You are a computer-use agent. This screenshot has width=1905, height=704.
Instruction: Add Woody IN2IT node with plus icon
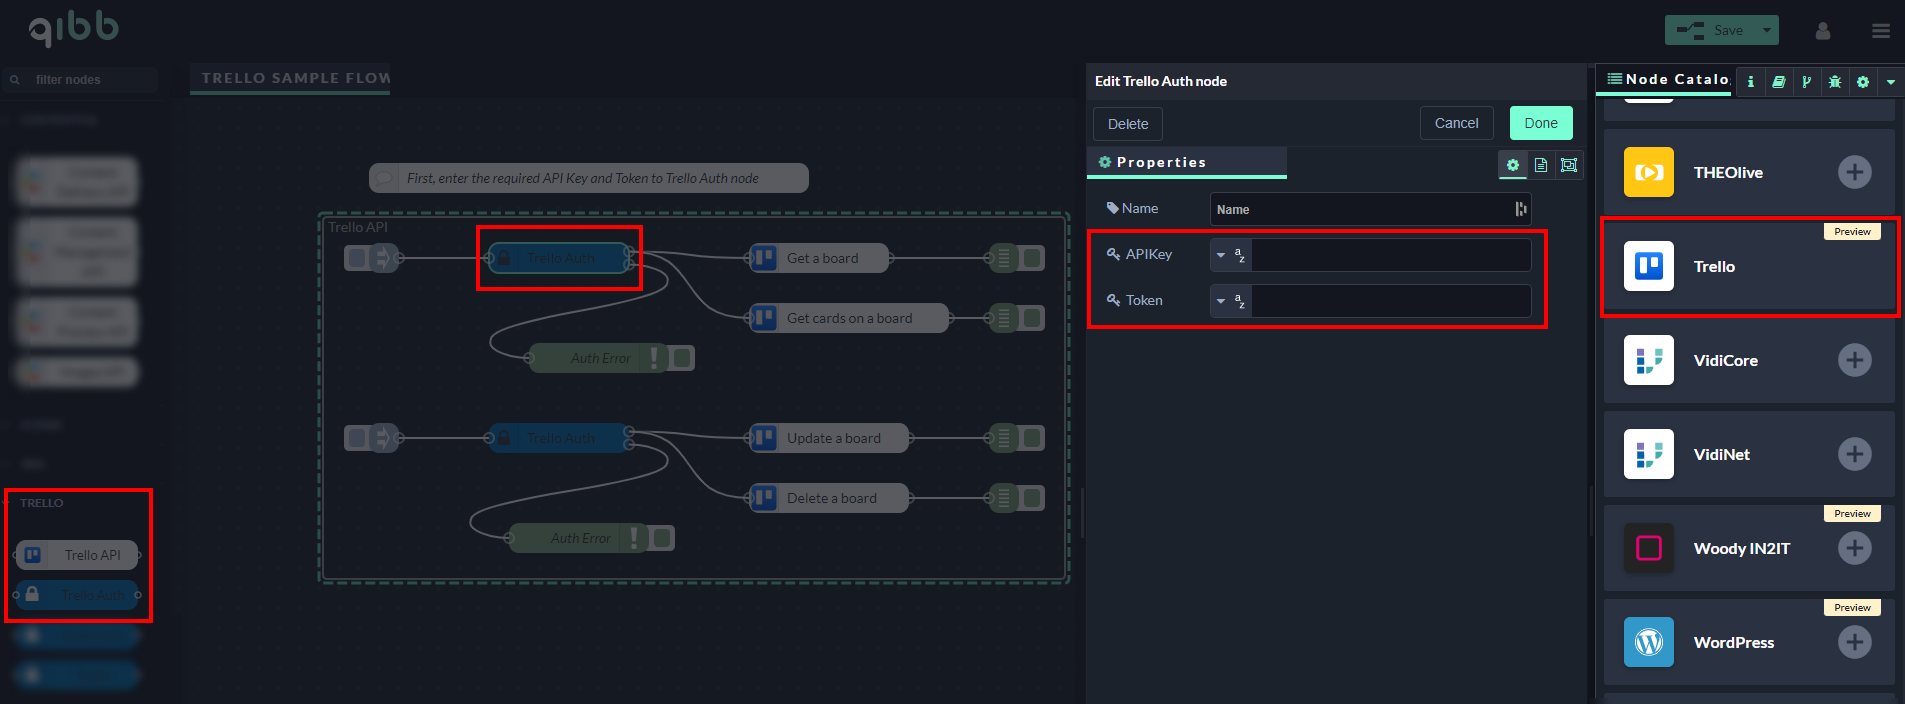pyautogui.click(x=1854, y=548)
